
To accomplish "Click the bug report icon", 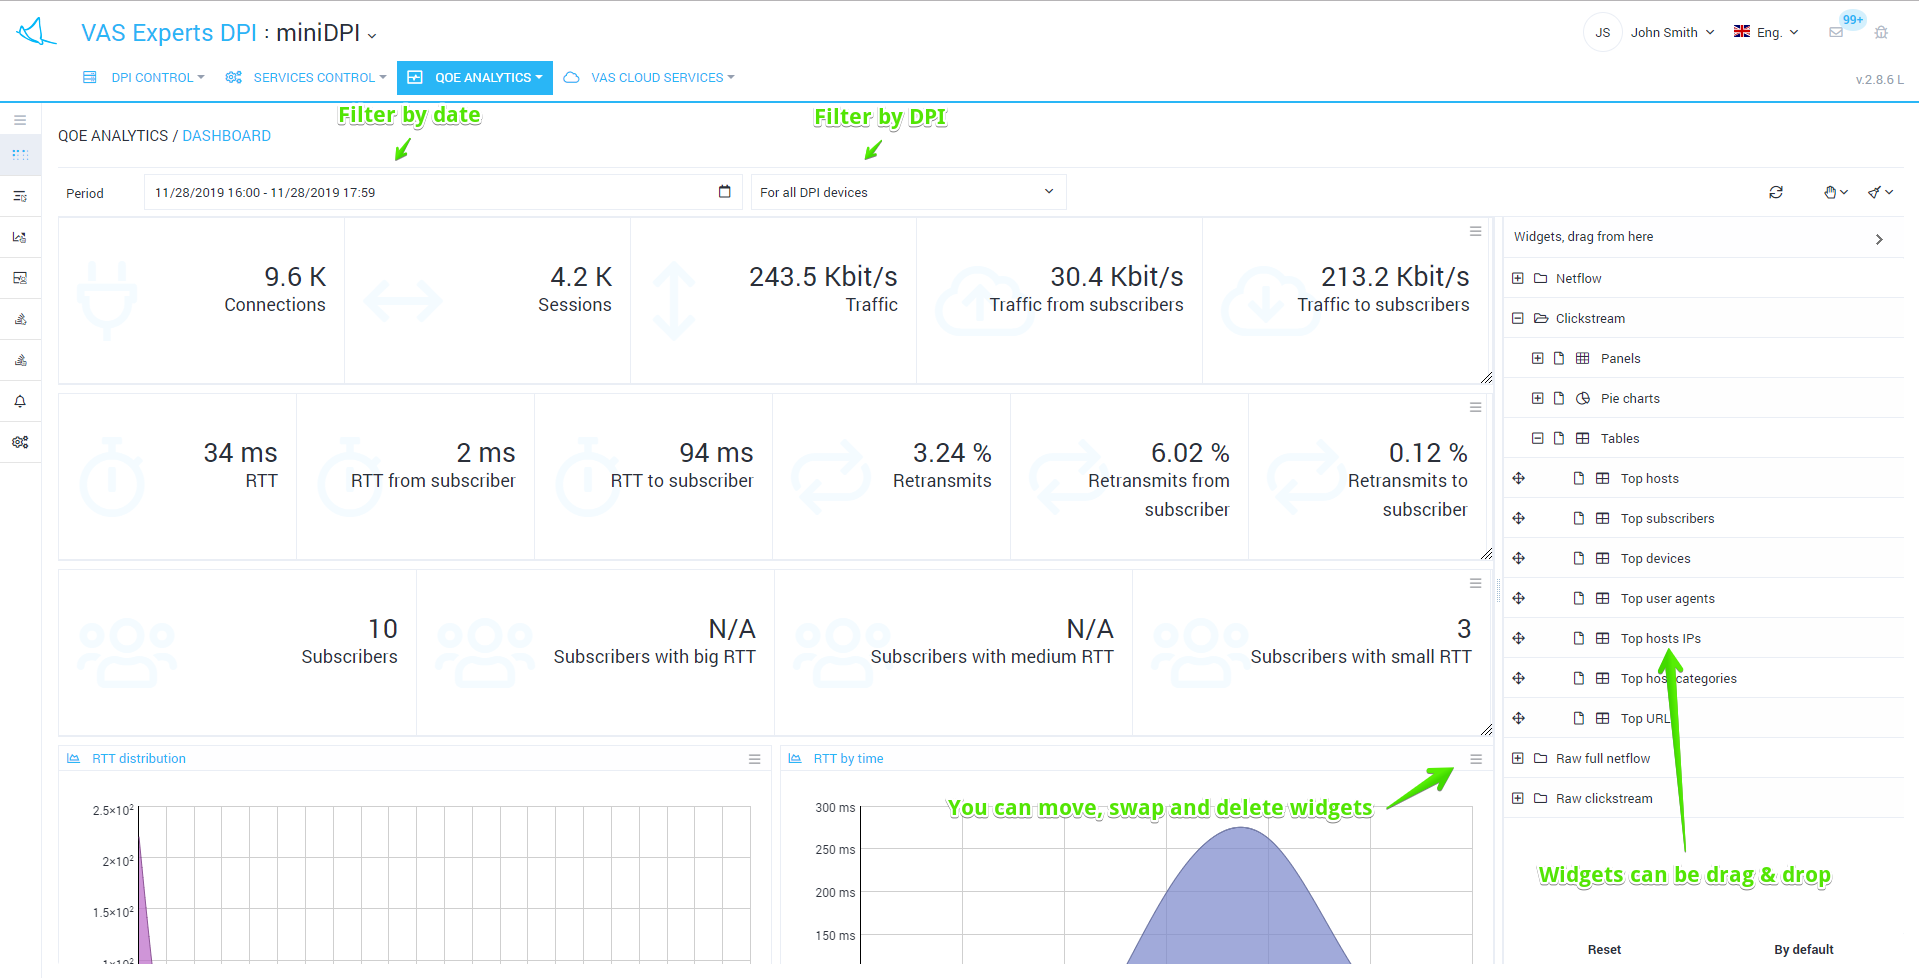I will tap(1881, 33).
